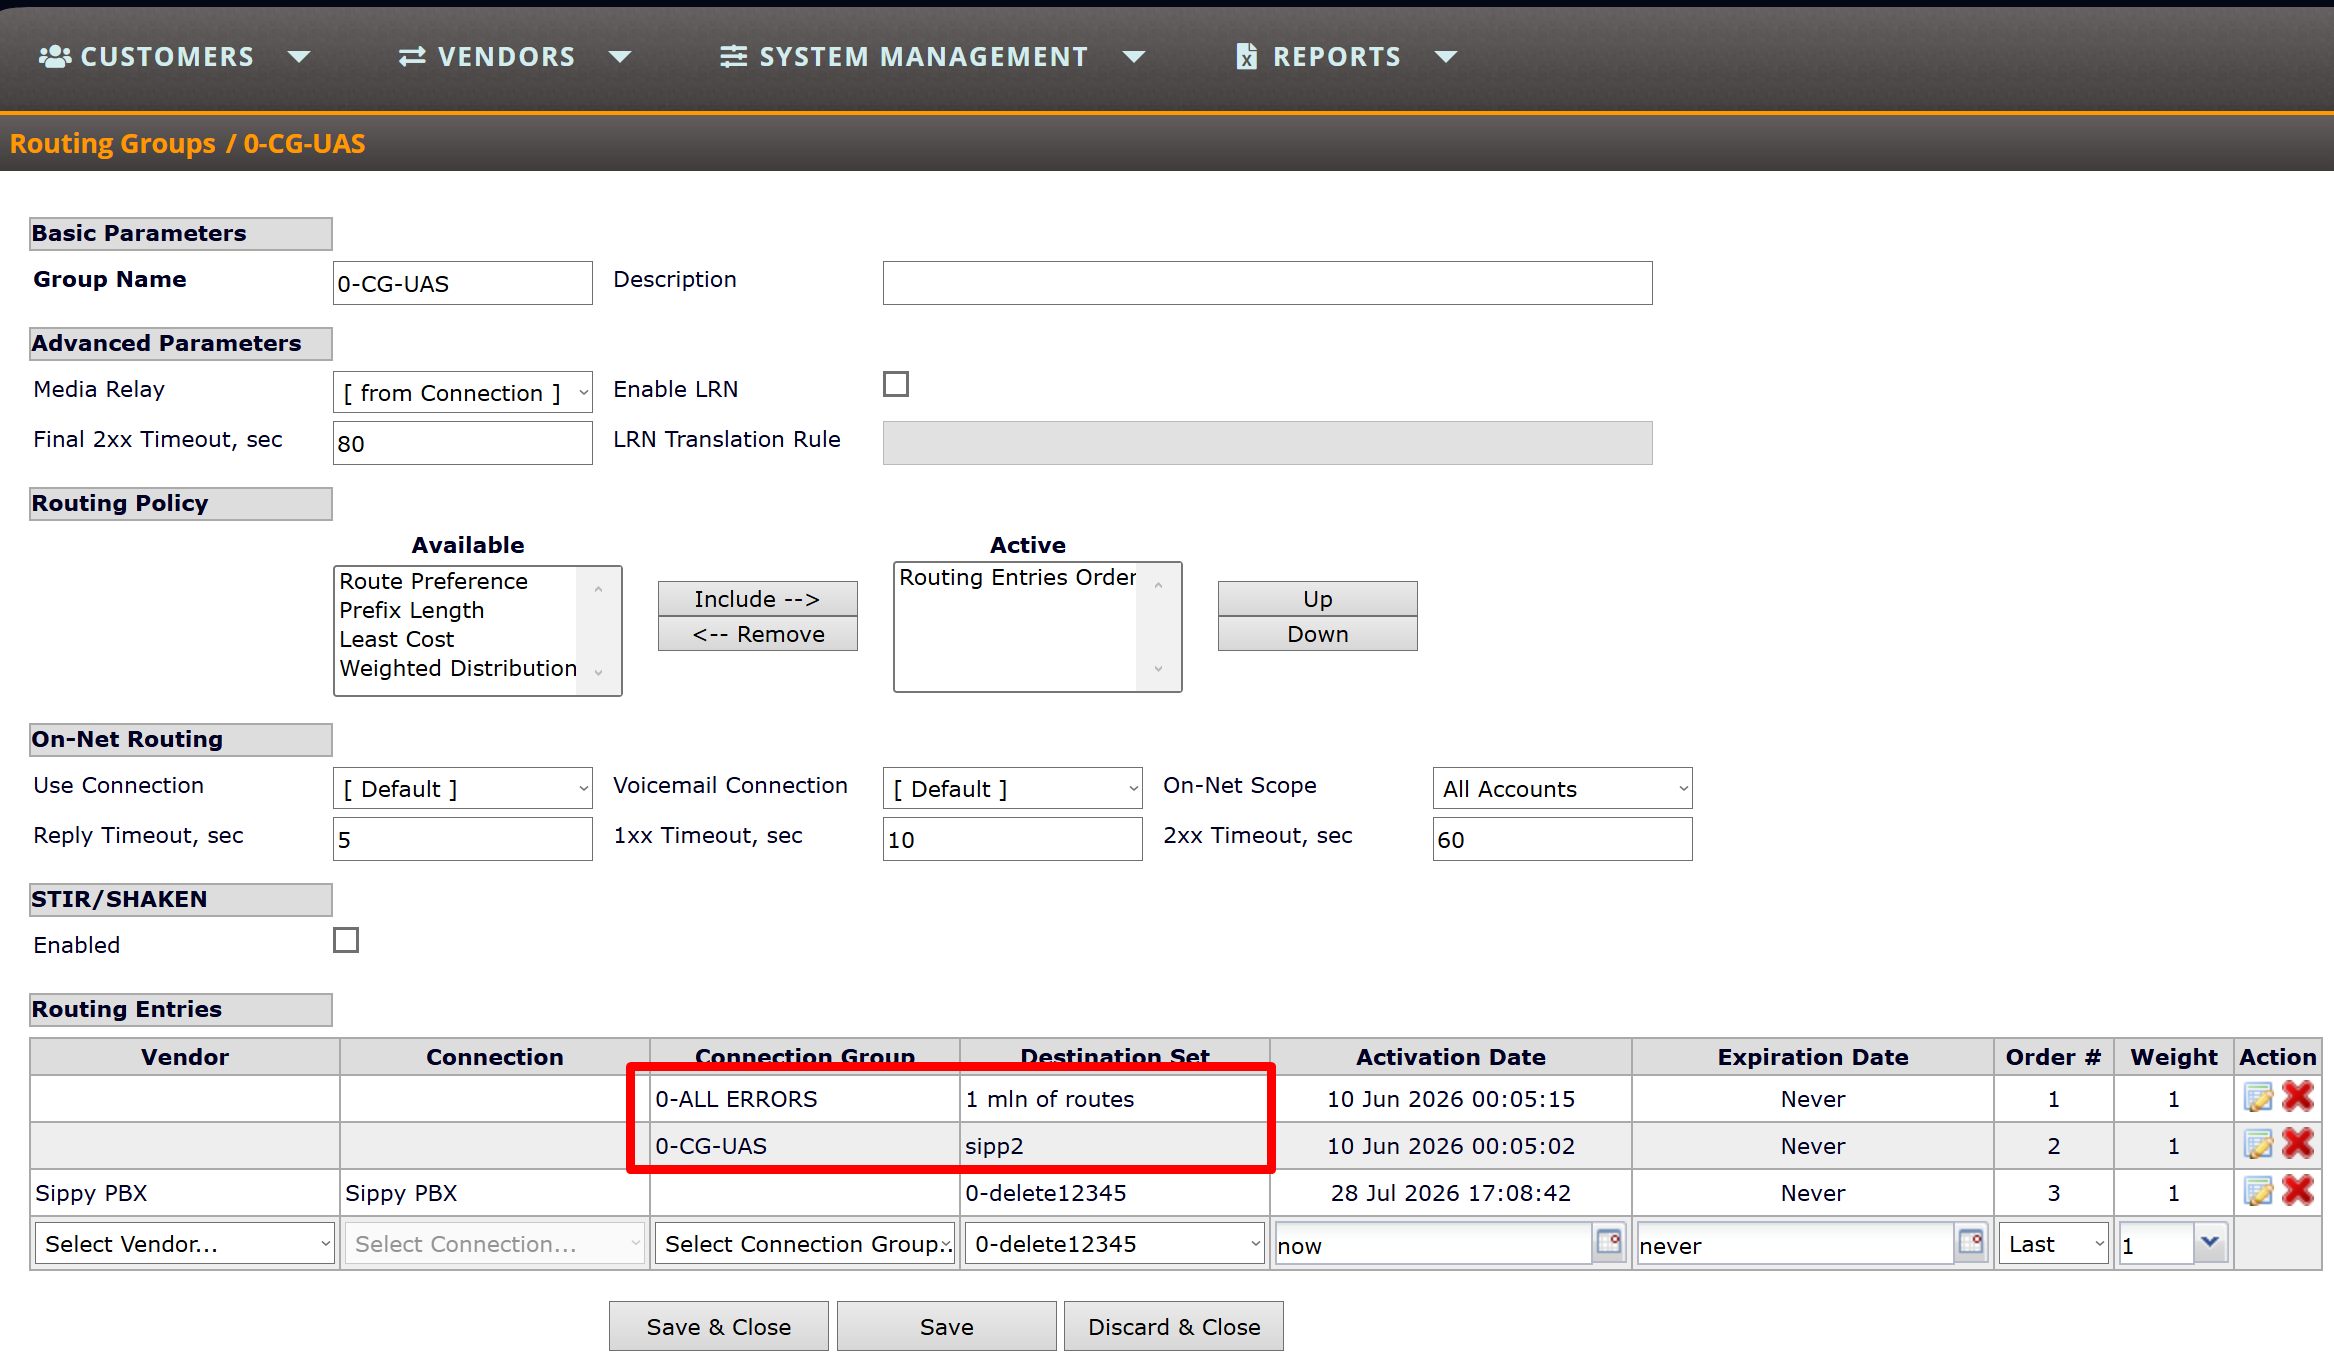
Task: Open the expiration date calendar picker
Action: [x=1971, y=1242]
